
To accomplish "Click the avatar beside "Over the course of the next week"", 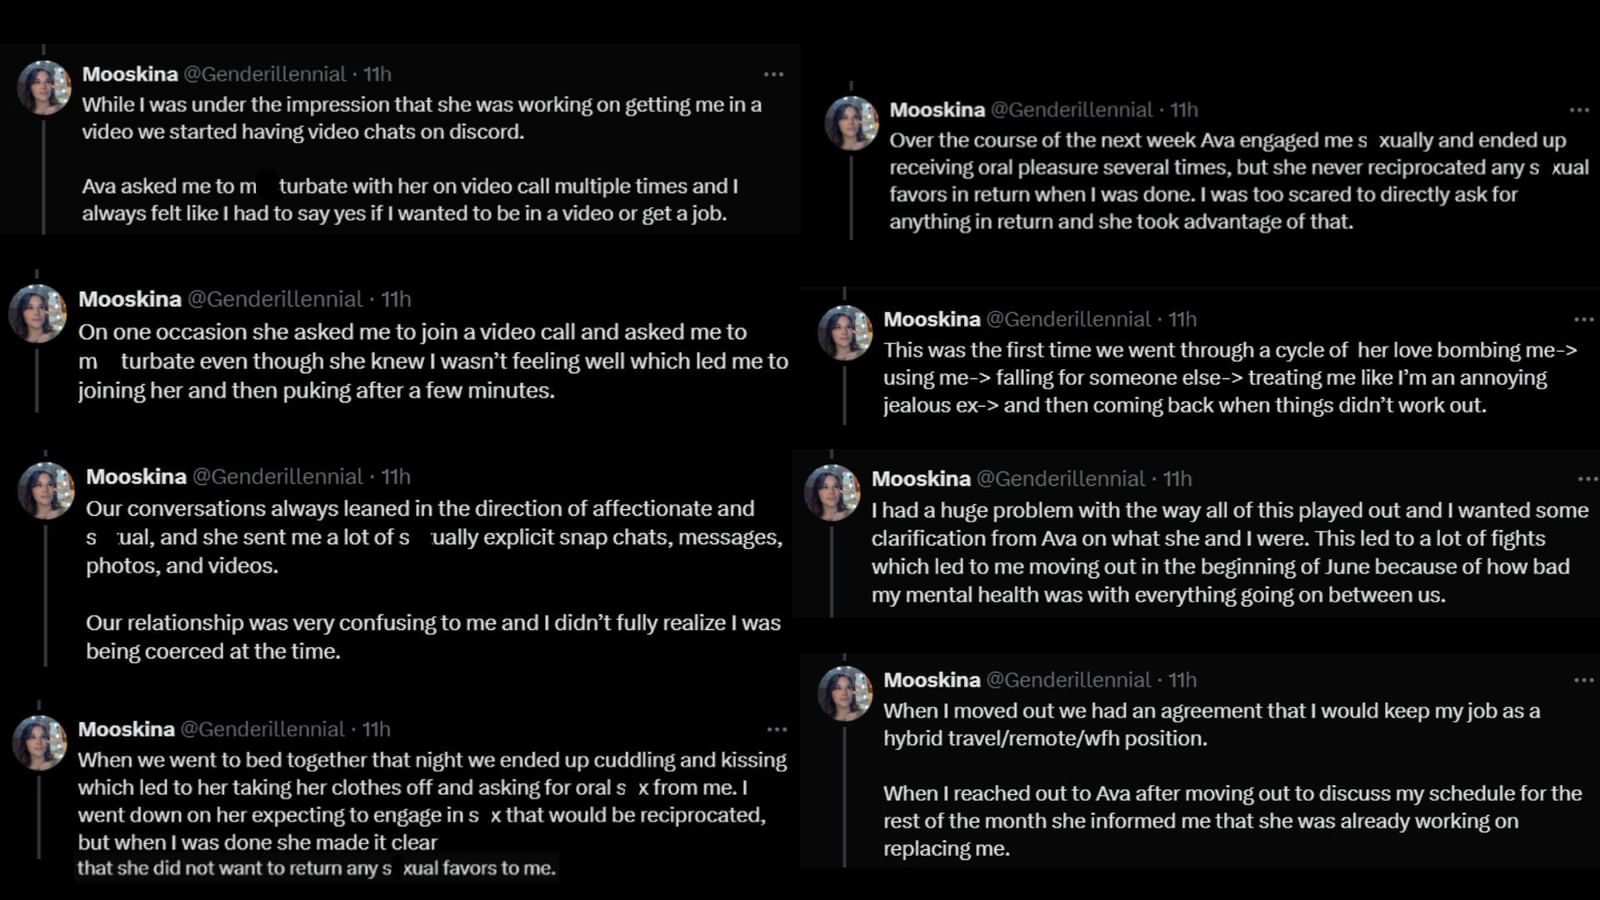I will [851, 123].
